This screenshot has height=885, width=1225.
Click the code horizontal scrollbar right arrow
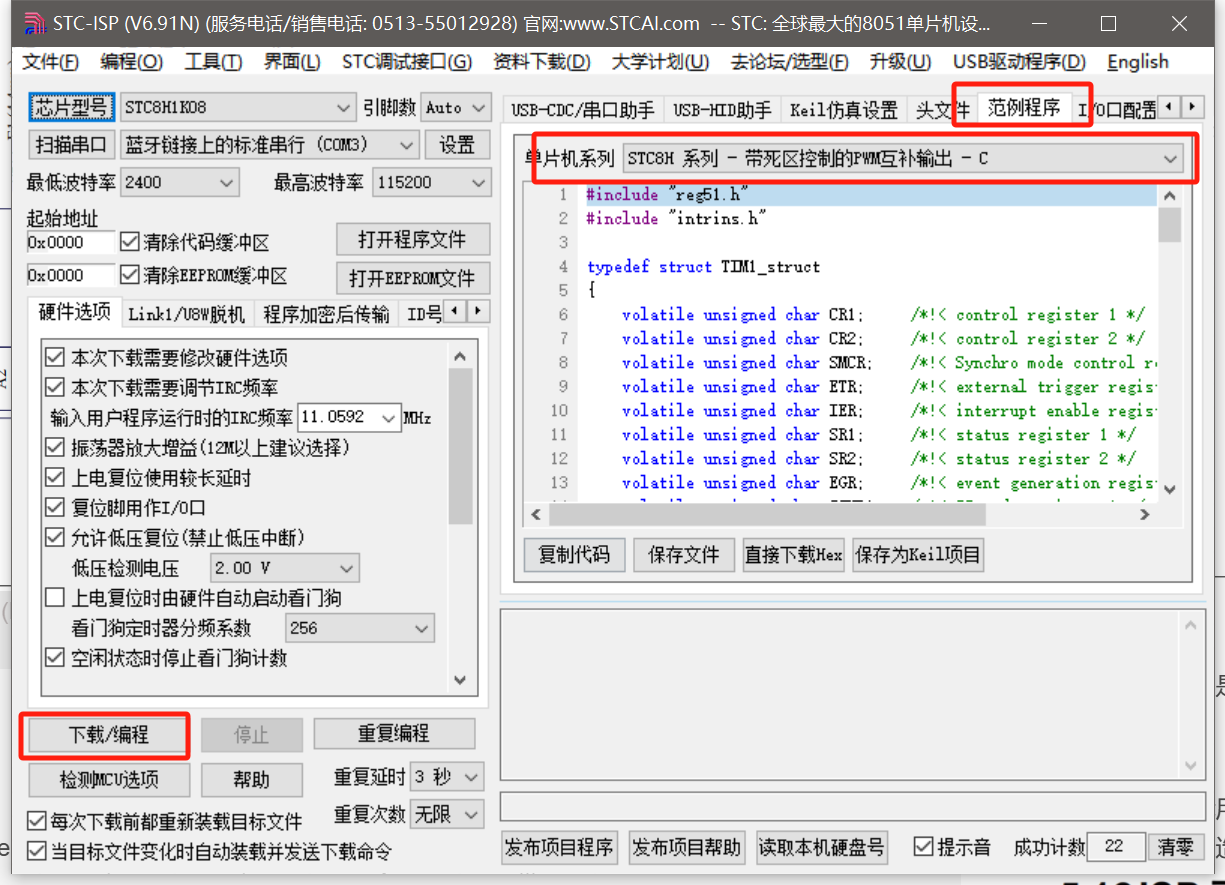pos(1145,514)
